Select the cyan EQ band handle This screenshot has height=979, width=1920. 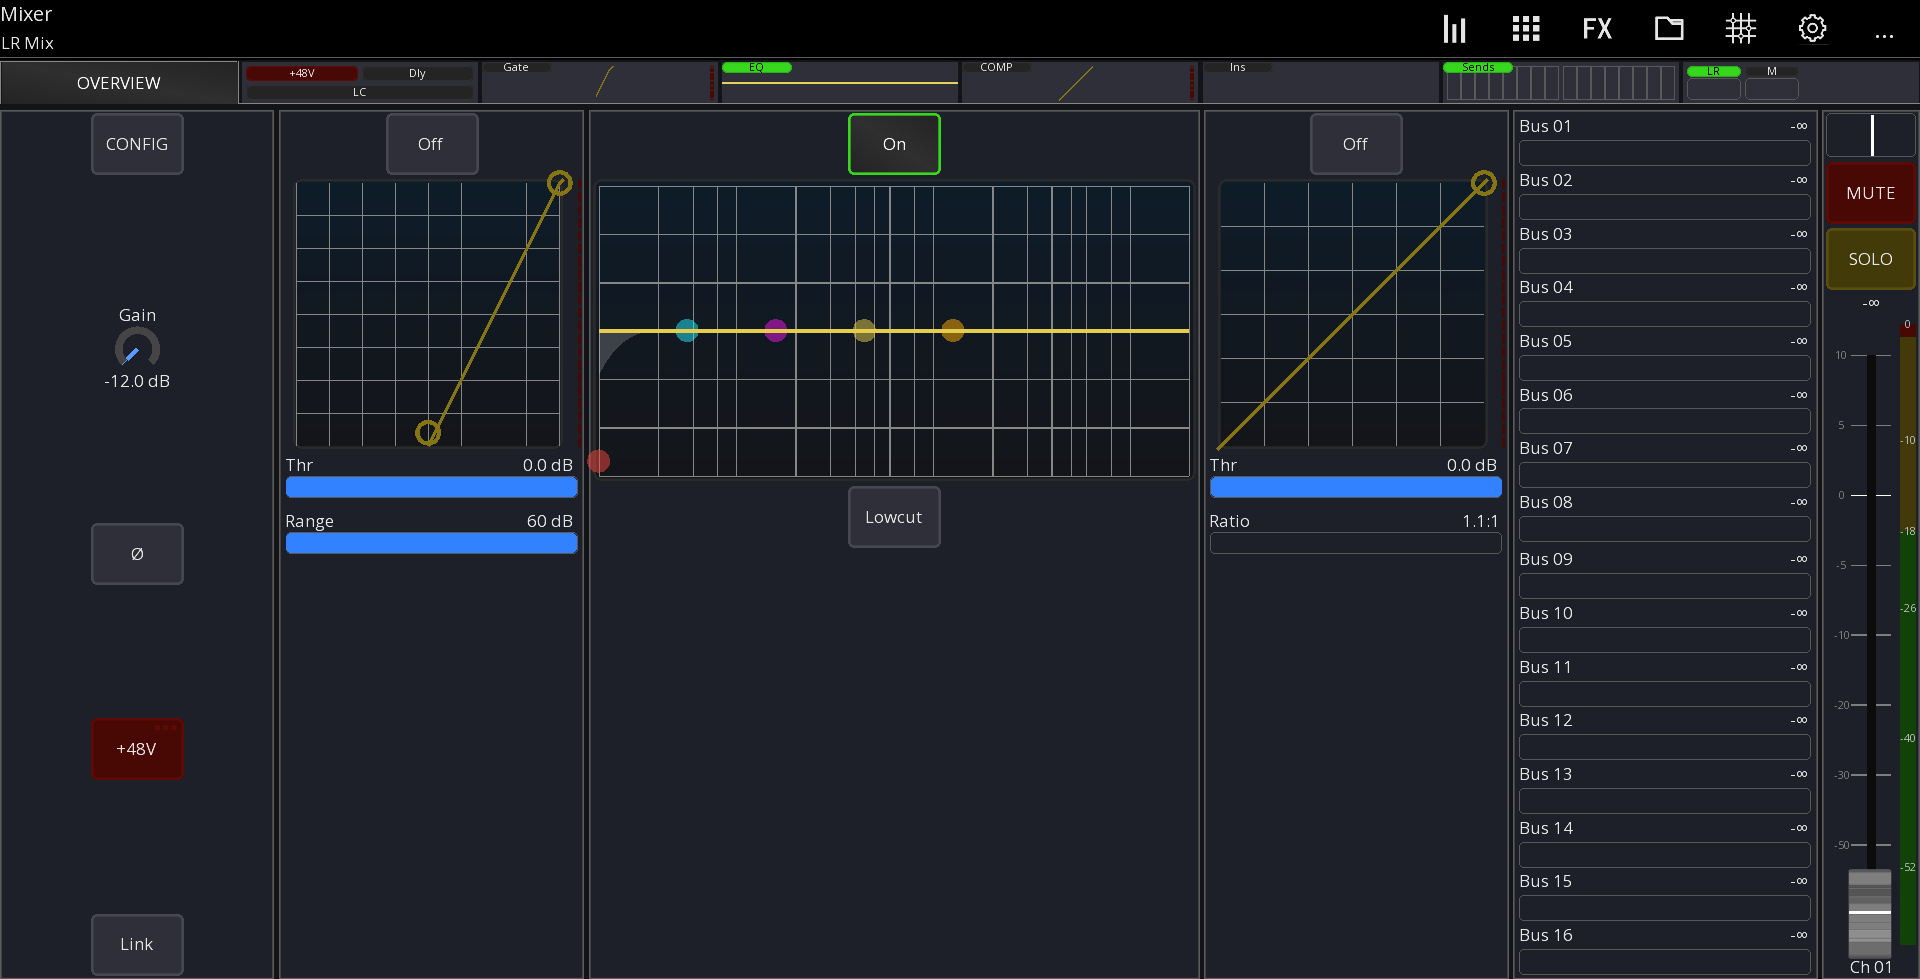687,330
